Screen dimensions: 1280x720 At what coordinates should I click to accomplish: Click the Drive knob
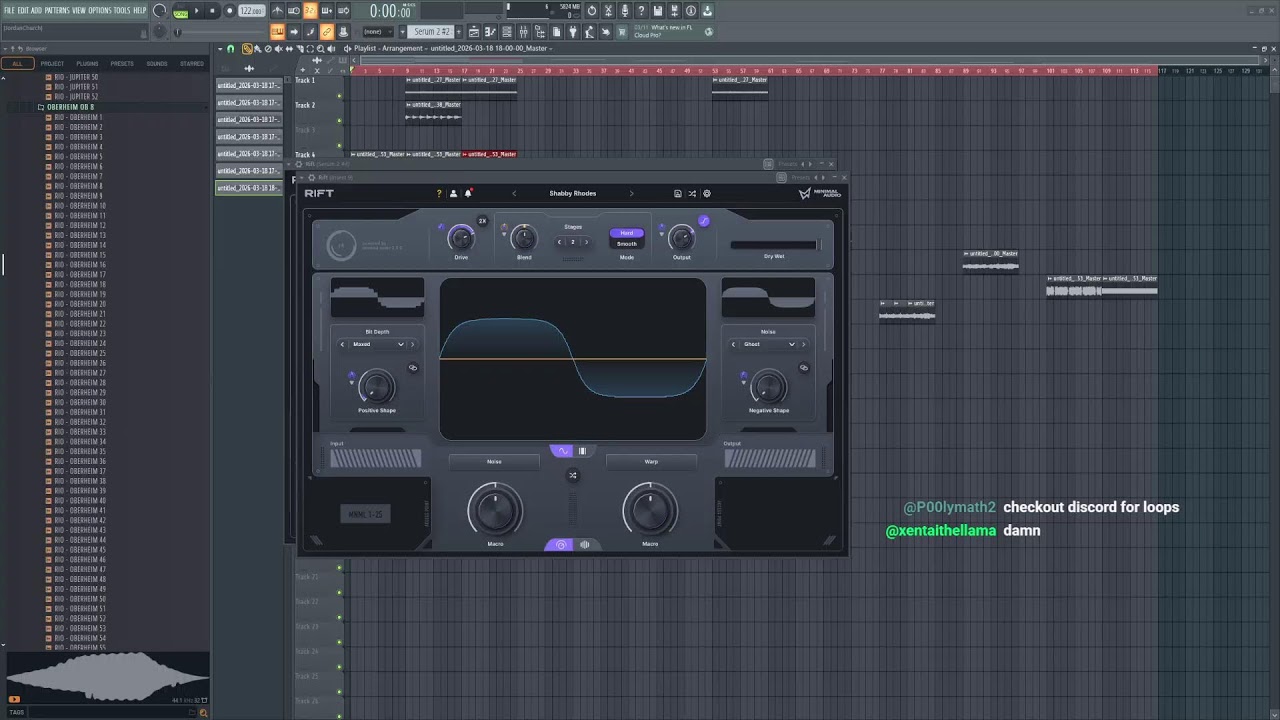pos(461,237)
